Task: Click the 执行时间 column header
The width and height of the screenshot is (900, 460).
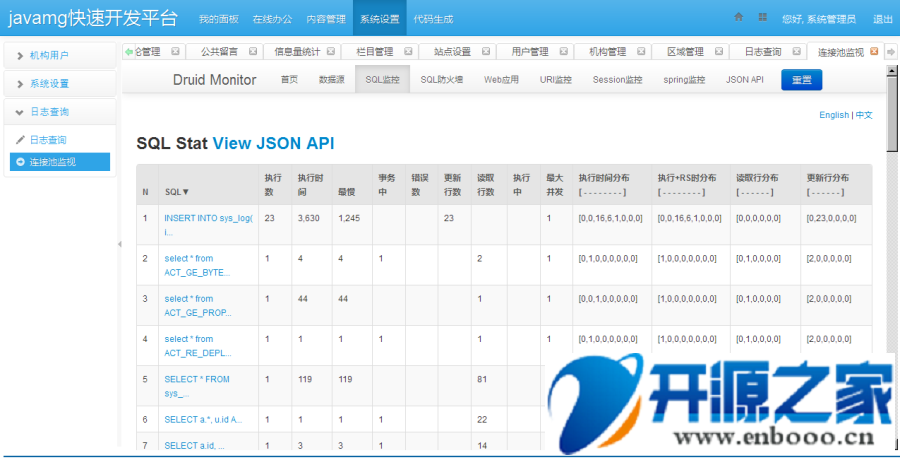Action: [x=310, y=185]
